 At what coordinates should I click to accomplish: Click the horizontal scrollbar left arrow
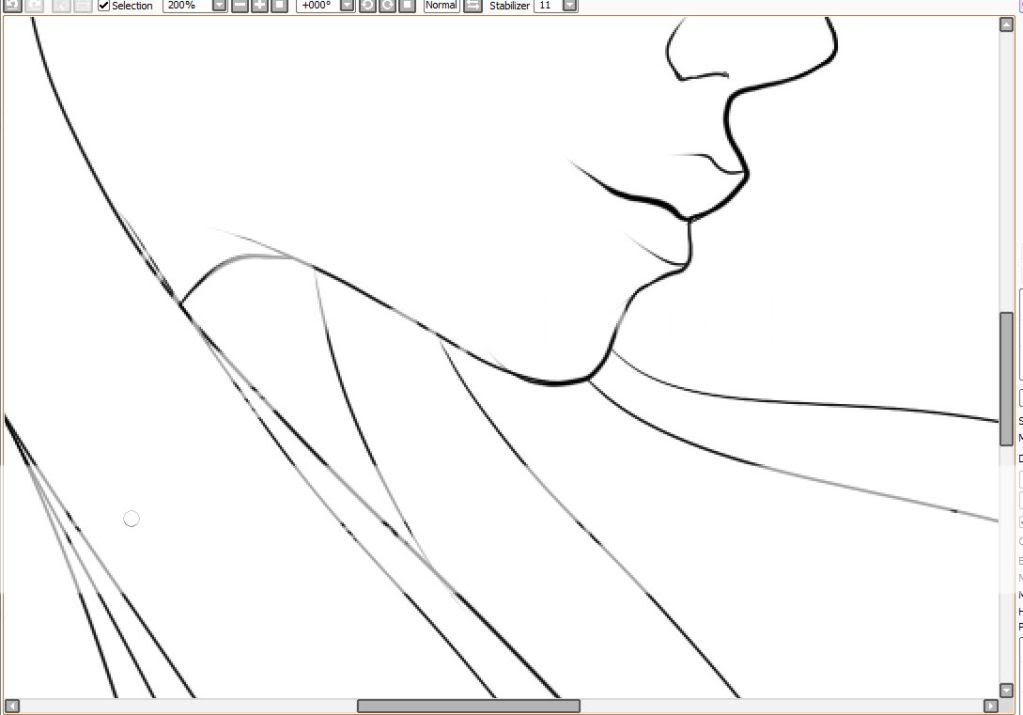coord(11,706)
